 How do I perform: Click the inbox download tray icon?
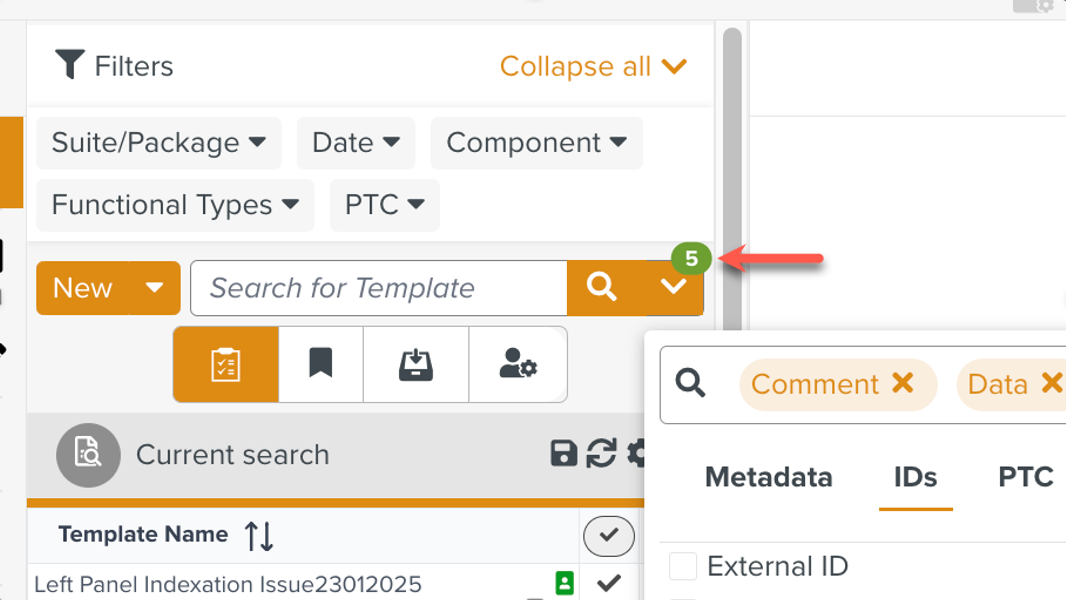click(x=415, y=365)
